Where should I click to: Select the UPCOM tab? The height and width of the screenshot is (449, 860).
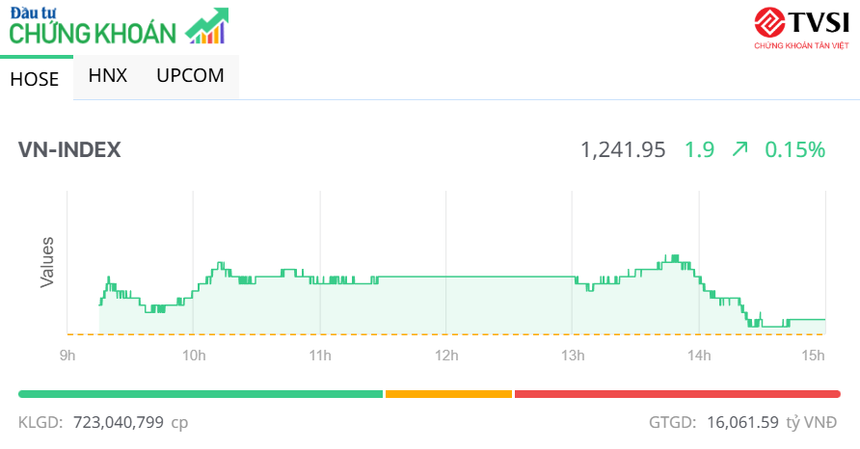190,75
